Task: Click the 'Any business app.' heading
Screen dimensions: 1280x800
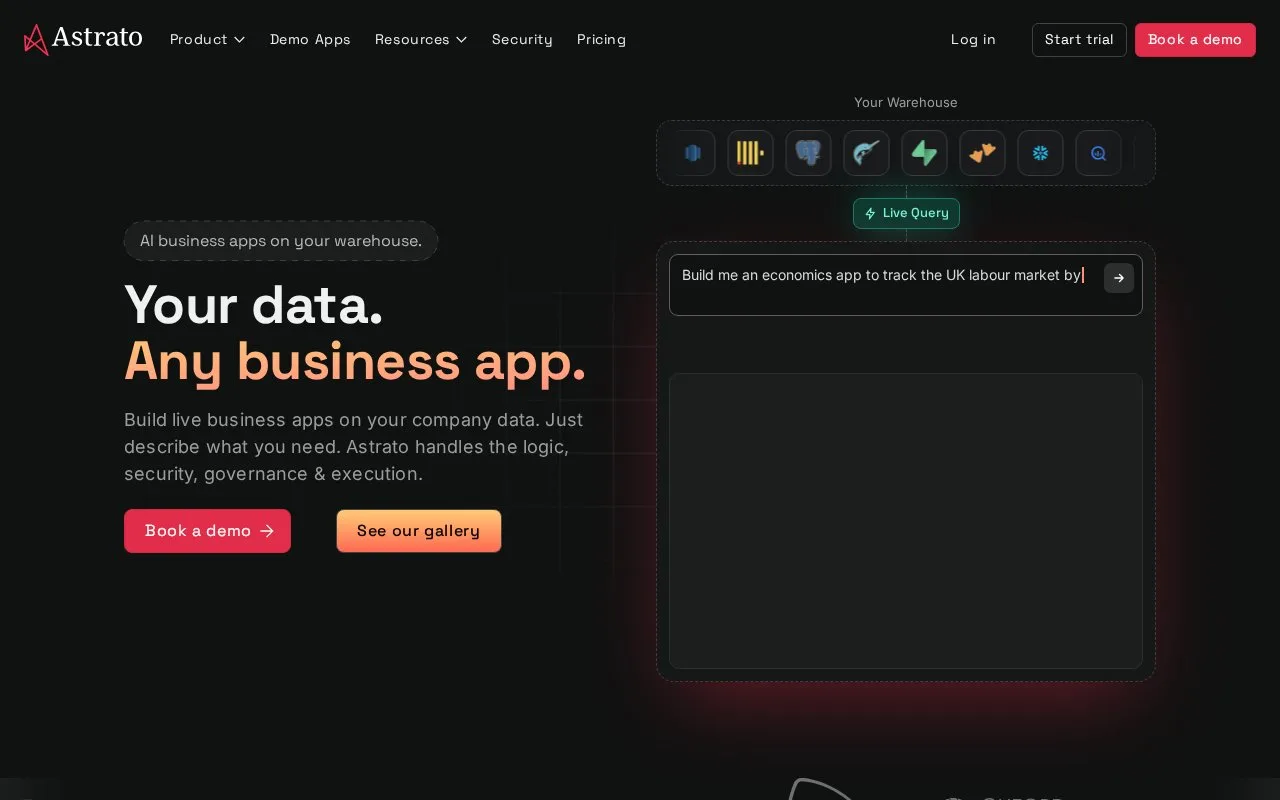Action: point(355,362)
